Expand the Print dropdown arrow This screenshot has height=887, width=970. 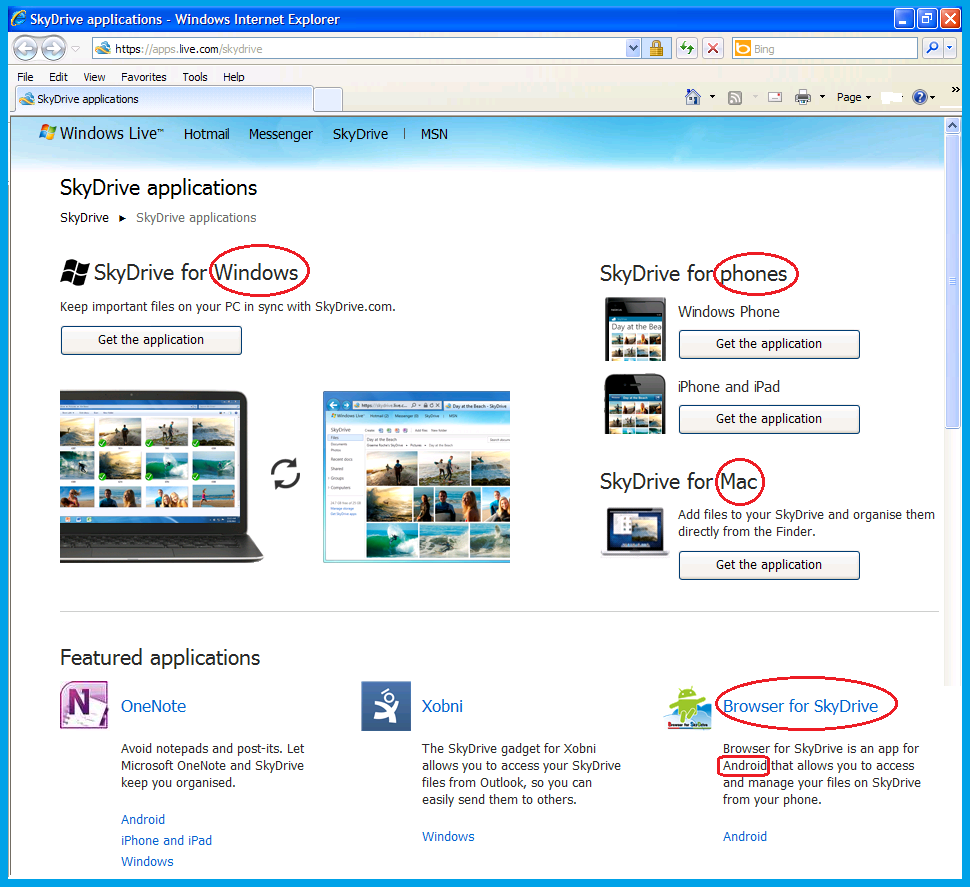pos(822,97)
